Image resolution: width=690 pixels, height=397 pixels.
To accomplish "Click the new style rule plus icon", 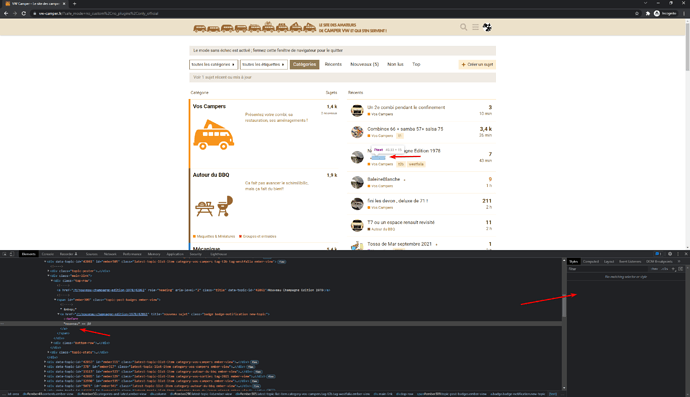I will (x=673, y=269).
